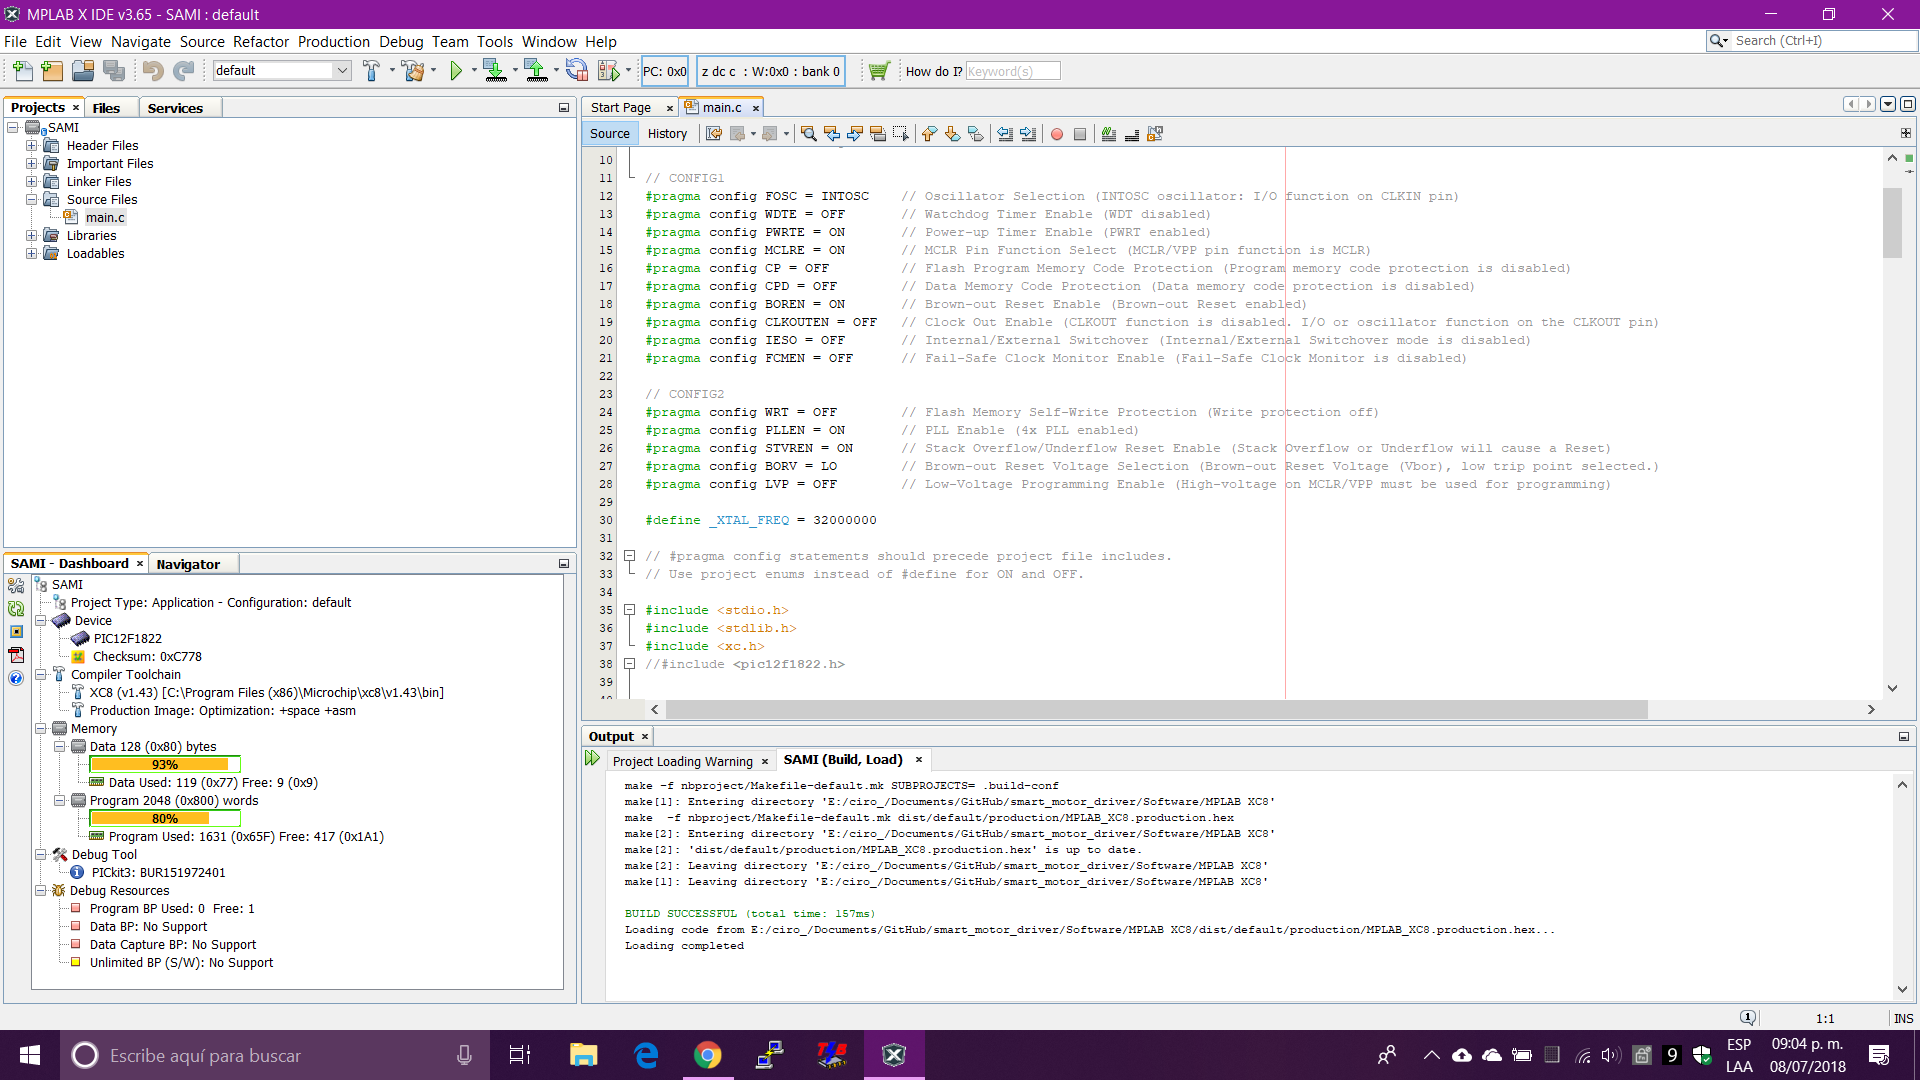Expand the Header Files folder
Viewport: 1920px width, 1080px height.
31,146
